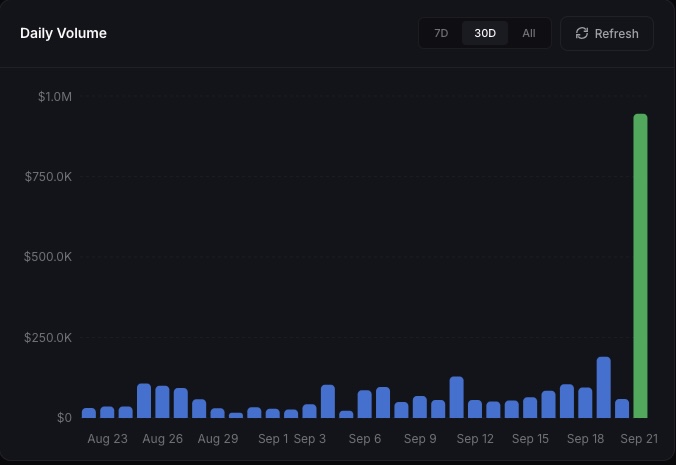The image size is (676, 465).
Task: Click the Daily Volume heading
Action: (63, 33)
